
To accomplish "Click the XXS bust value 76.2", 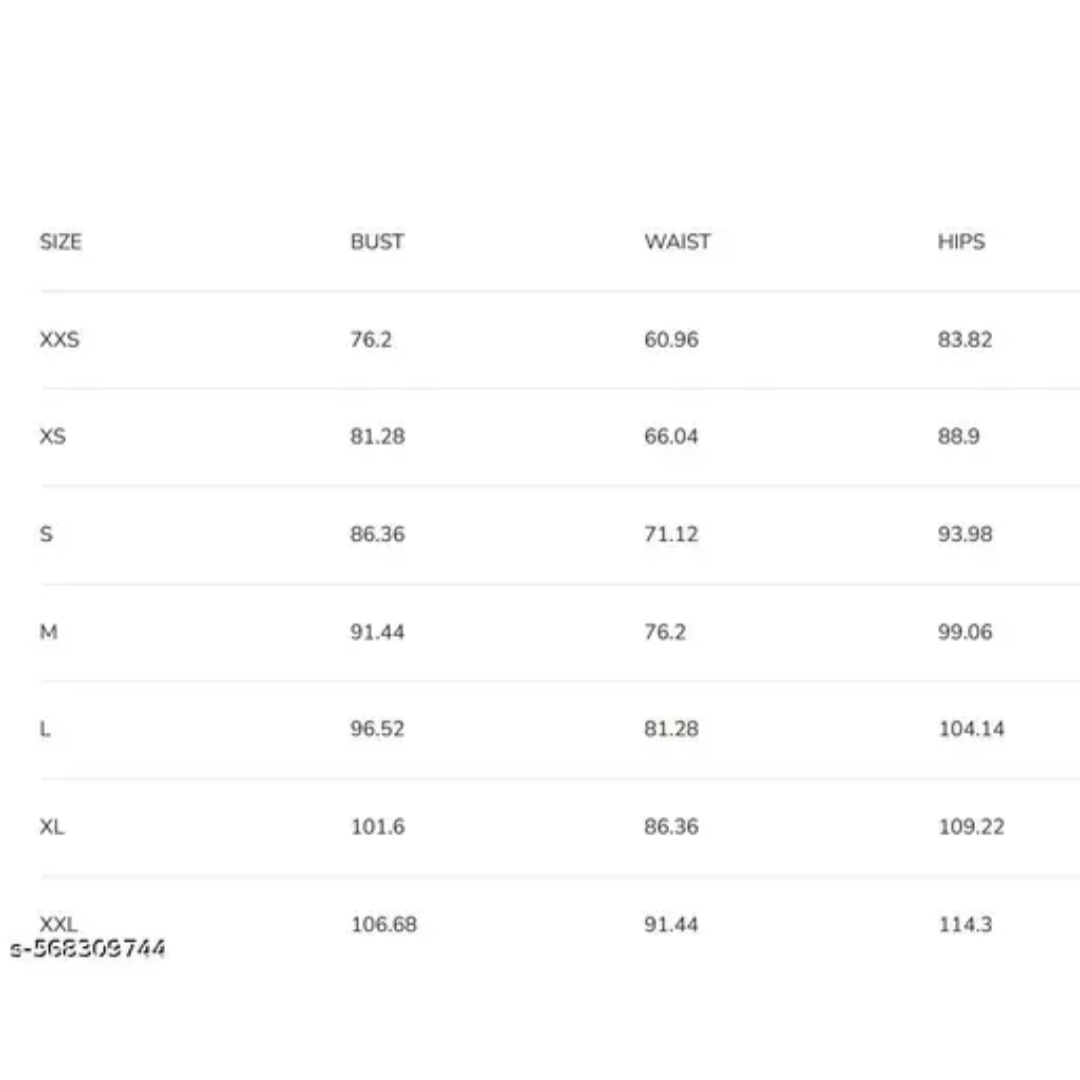I will (371, 340).
